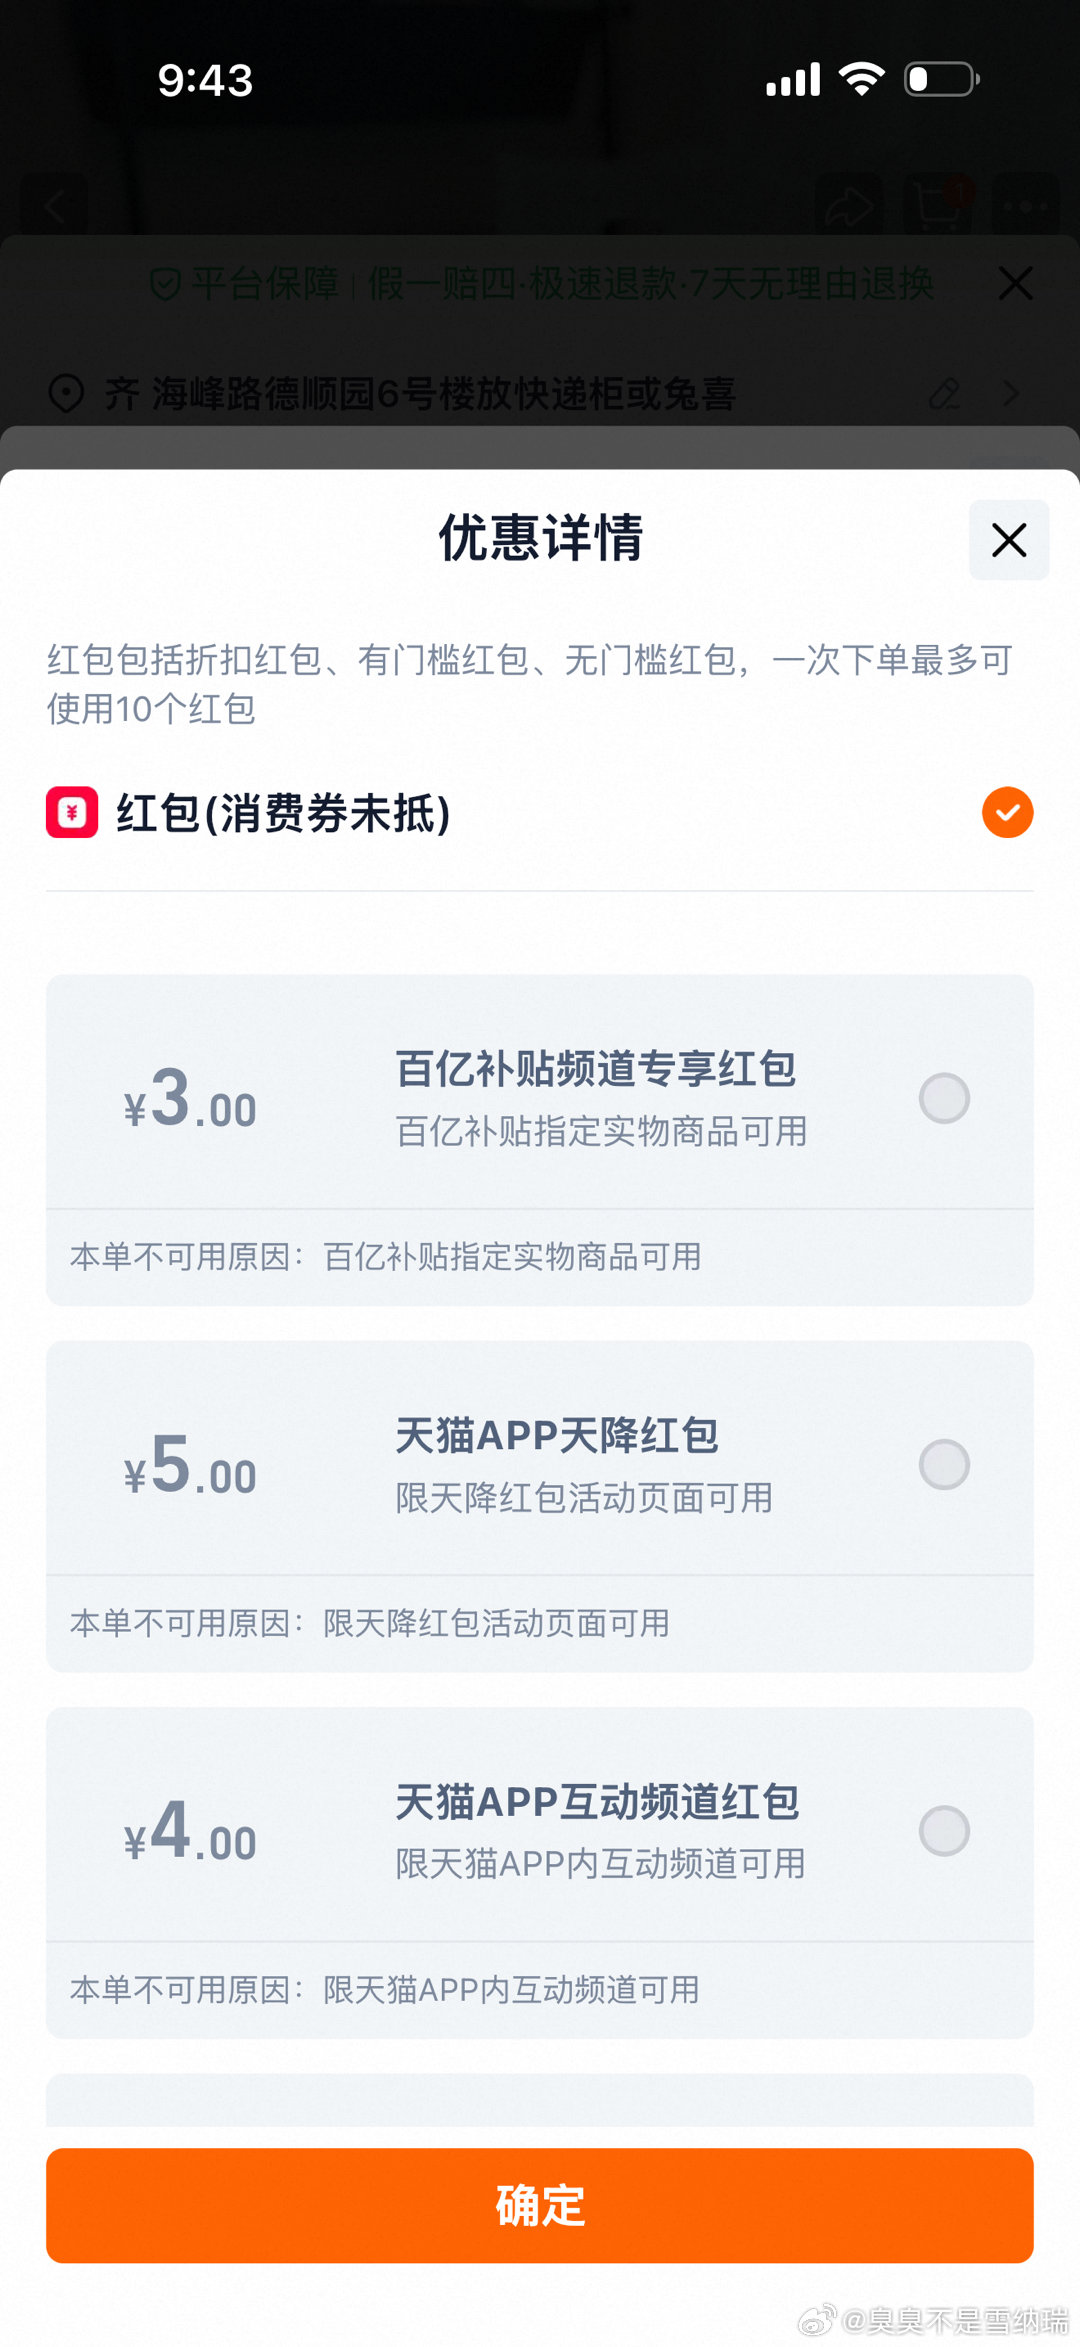Tap the 红包(消费券未抵) section label
Screen dimensions: 1080x2347
[x=283, y=812]
